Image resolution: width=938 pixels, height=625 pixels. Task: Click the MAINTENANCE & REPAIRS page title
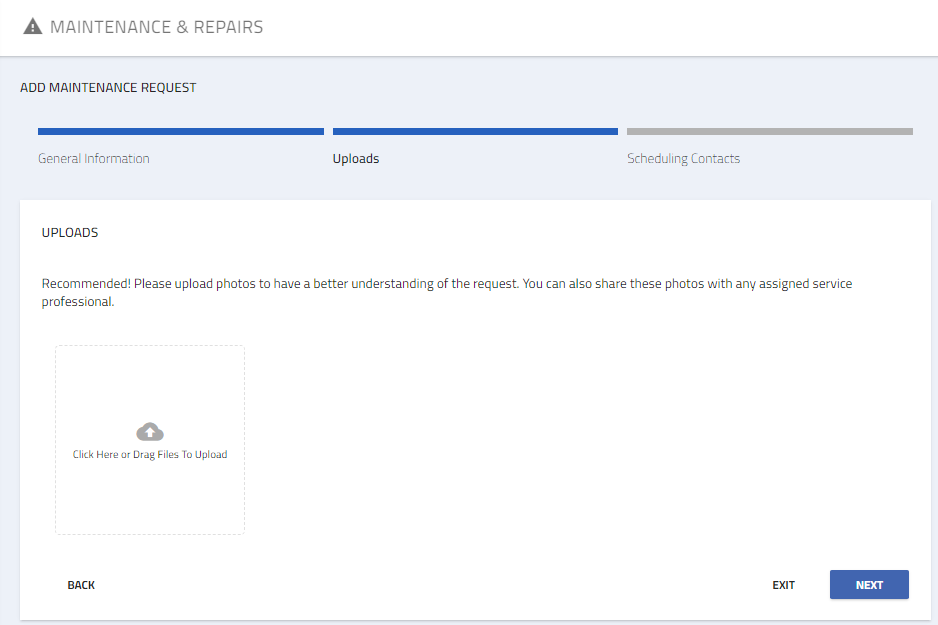pos(157,27)
